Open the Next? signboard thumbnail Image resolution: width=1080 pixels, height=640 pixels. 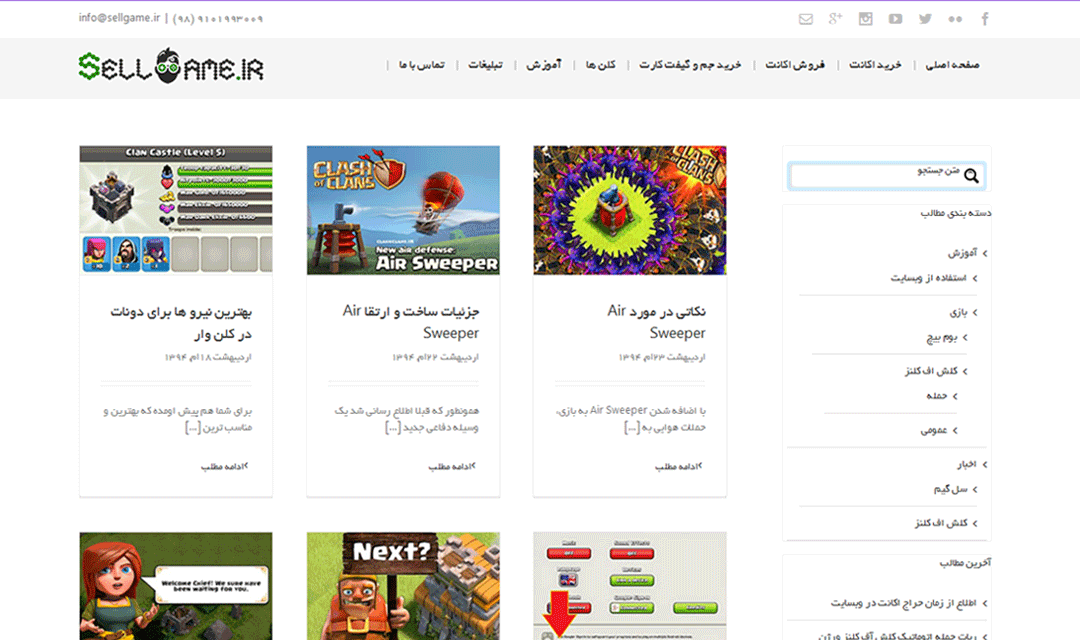click(403, 586)
